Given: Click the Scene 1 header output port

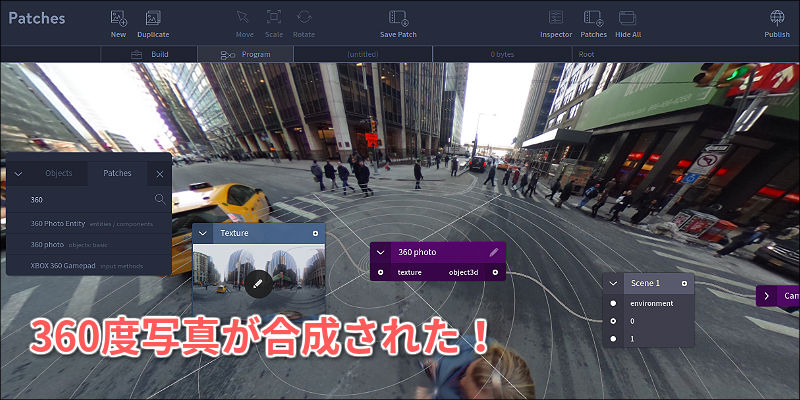Looking at the screenshot, I should [x=684, y=283].
